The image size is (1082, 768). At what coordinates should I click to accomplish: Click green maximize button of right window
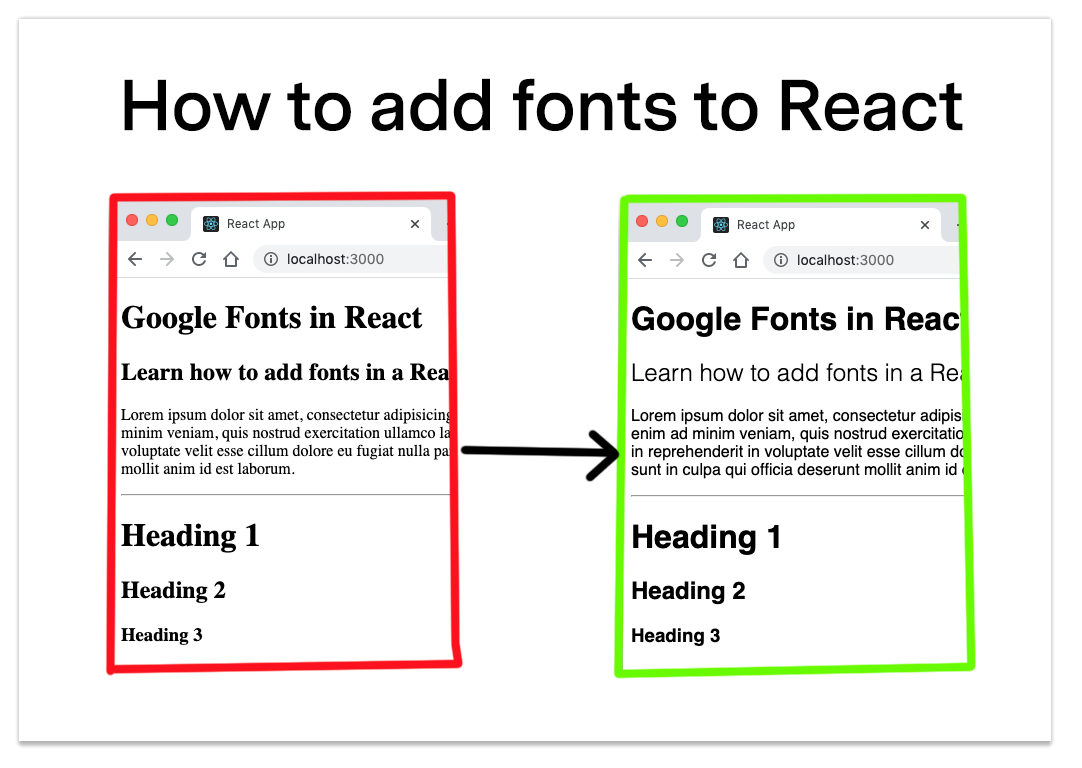coord(682,221)
